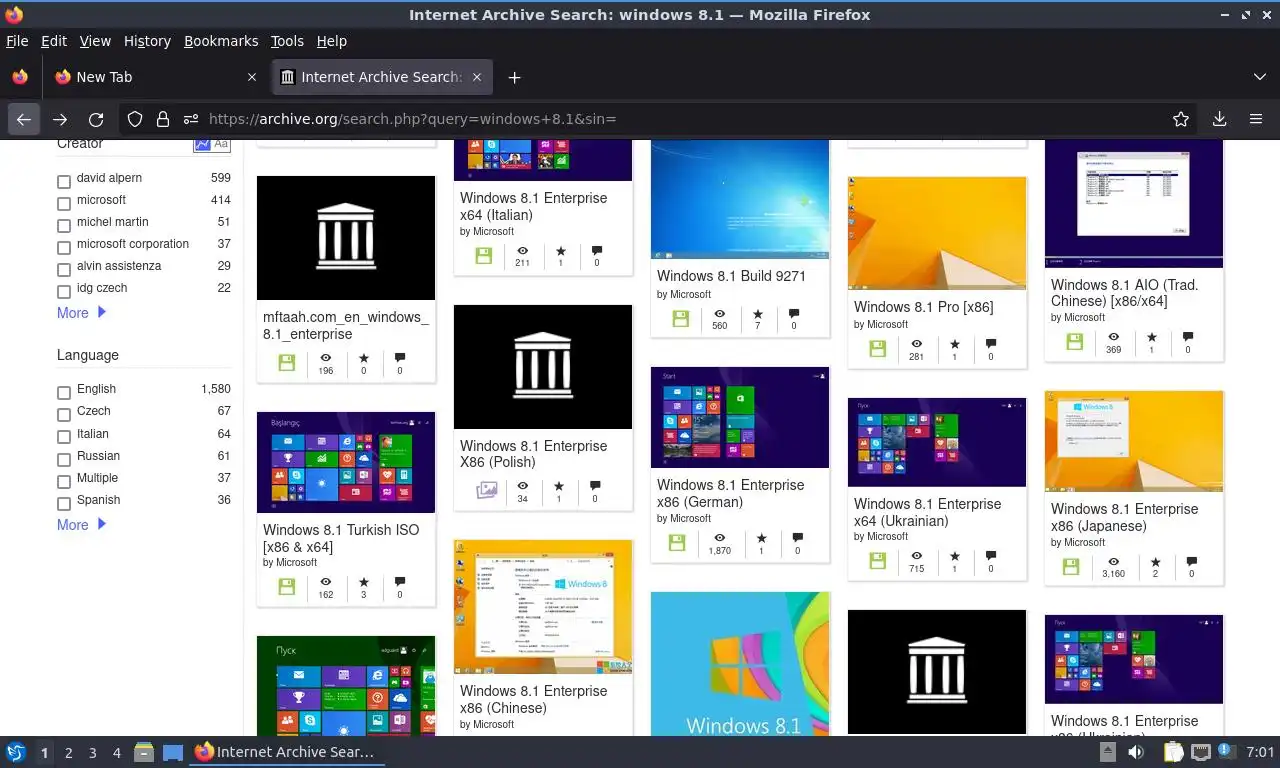The height and width of the screenshot is (768, 1280).
Task: Click the Windows 8.1 Pro [x86] orange thumbnail
Action: pos(937,233)
